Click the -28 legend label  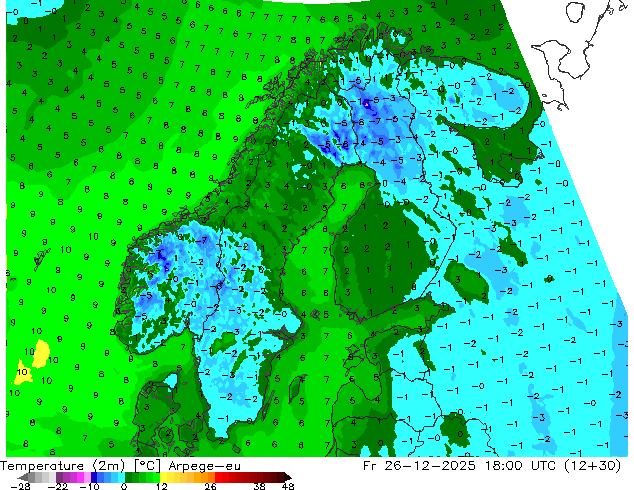click(20, 486)
